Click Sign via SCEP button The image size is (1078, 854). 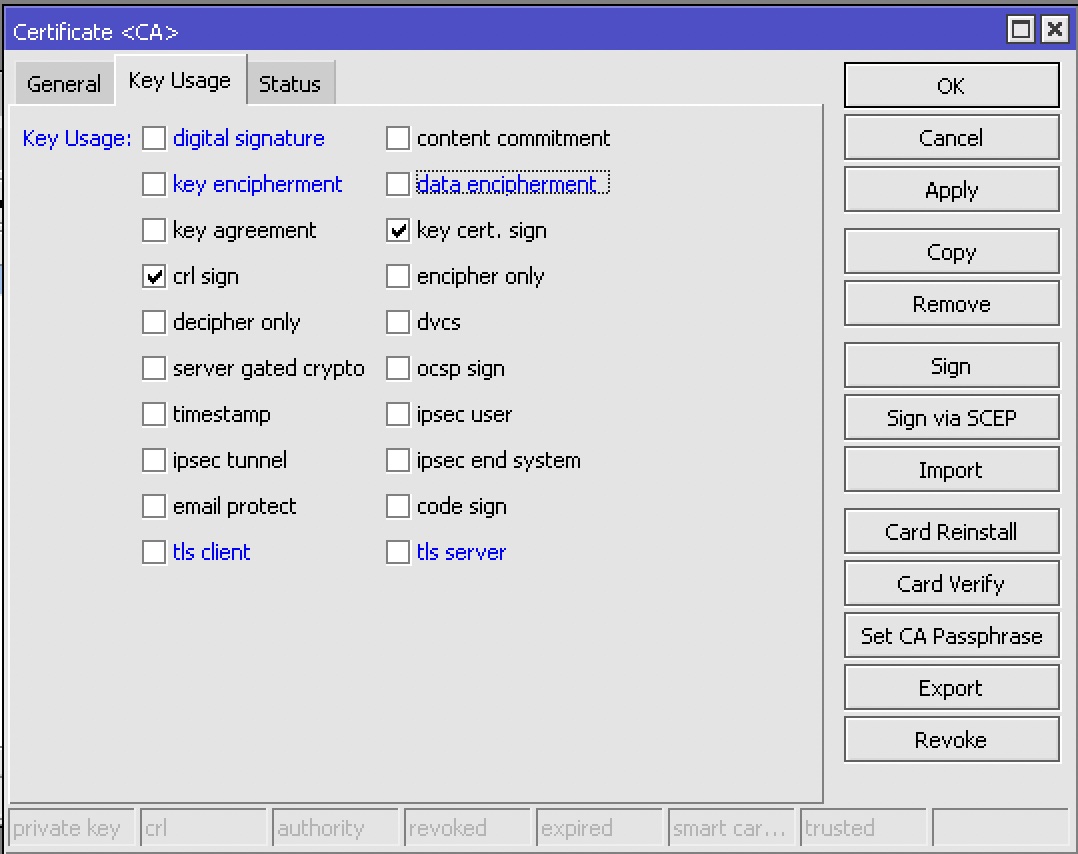951,418
